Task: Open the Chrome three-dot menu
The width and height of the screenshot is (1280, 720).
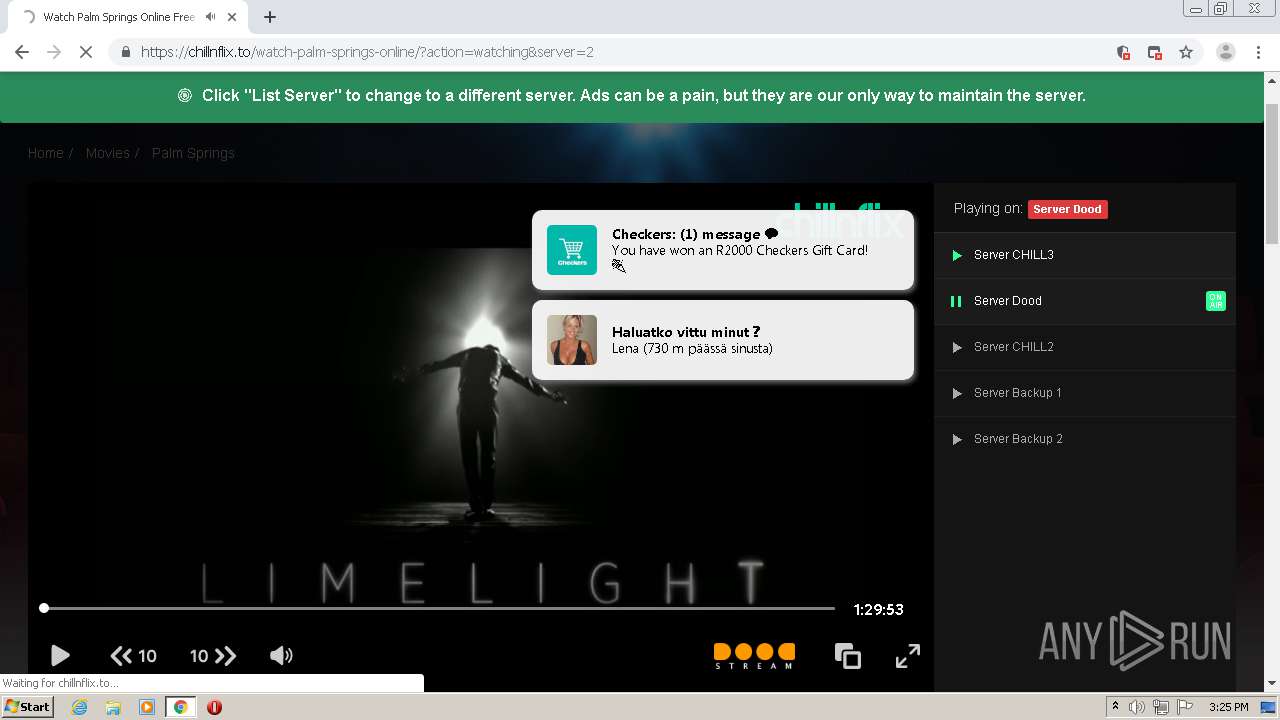Action: coord(1259,52)
